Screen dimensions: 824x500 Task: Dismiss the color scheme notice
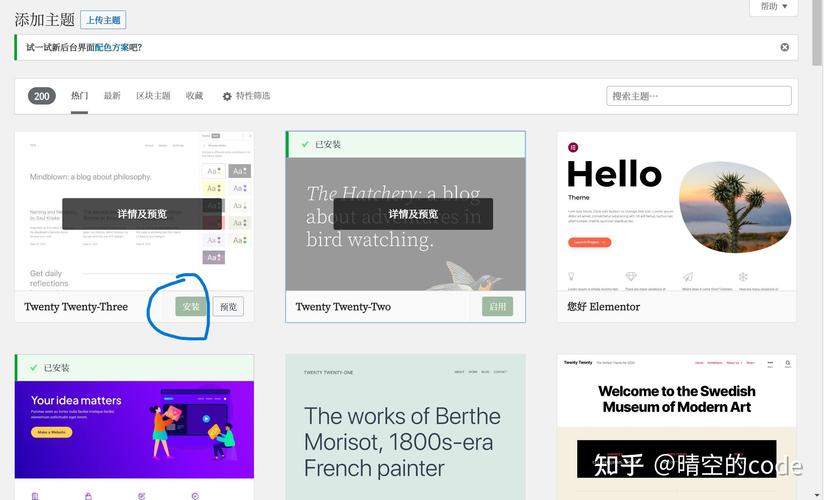tap(784, 47)
